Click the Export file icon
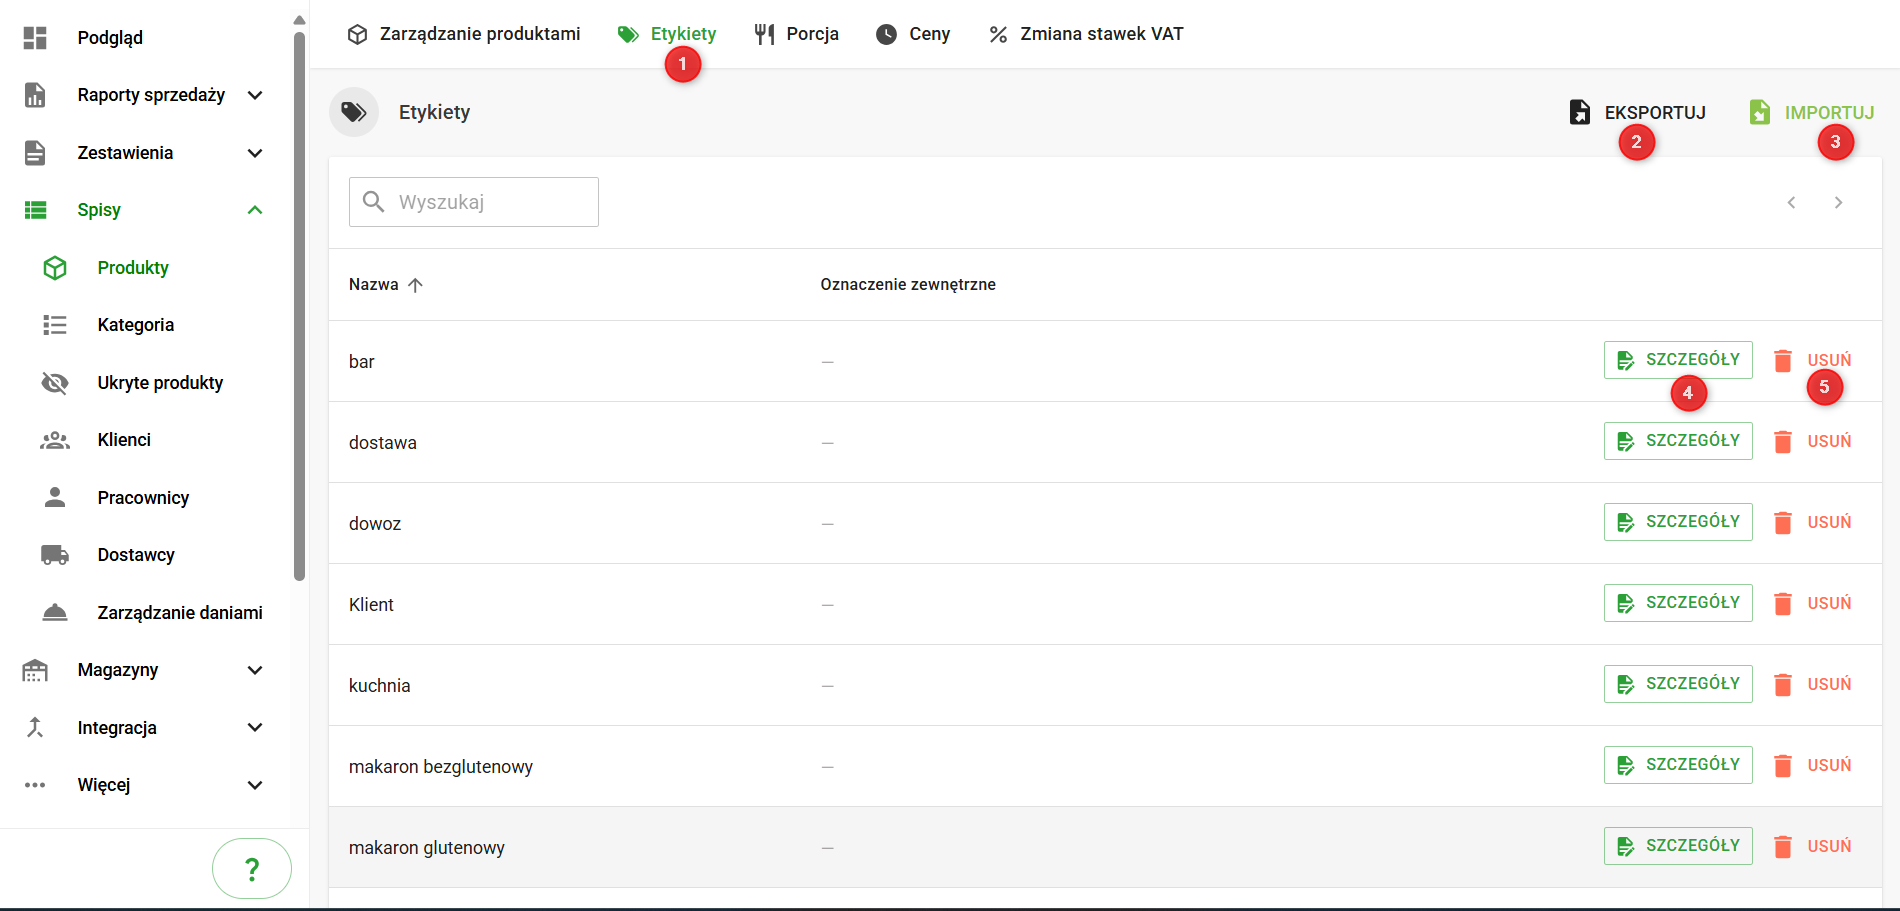1900x911 pixels. click(x=1579, y=112)
